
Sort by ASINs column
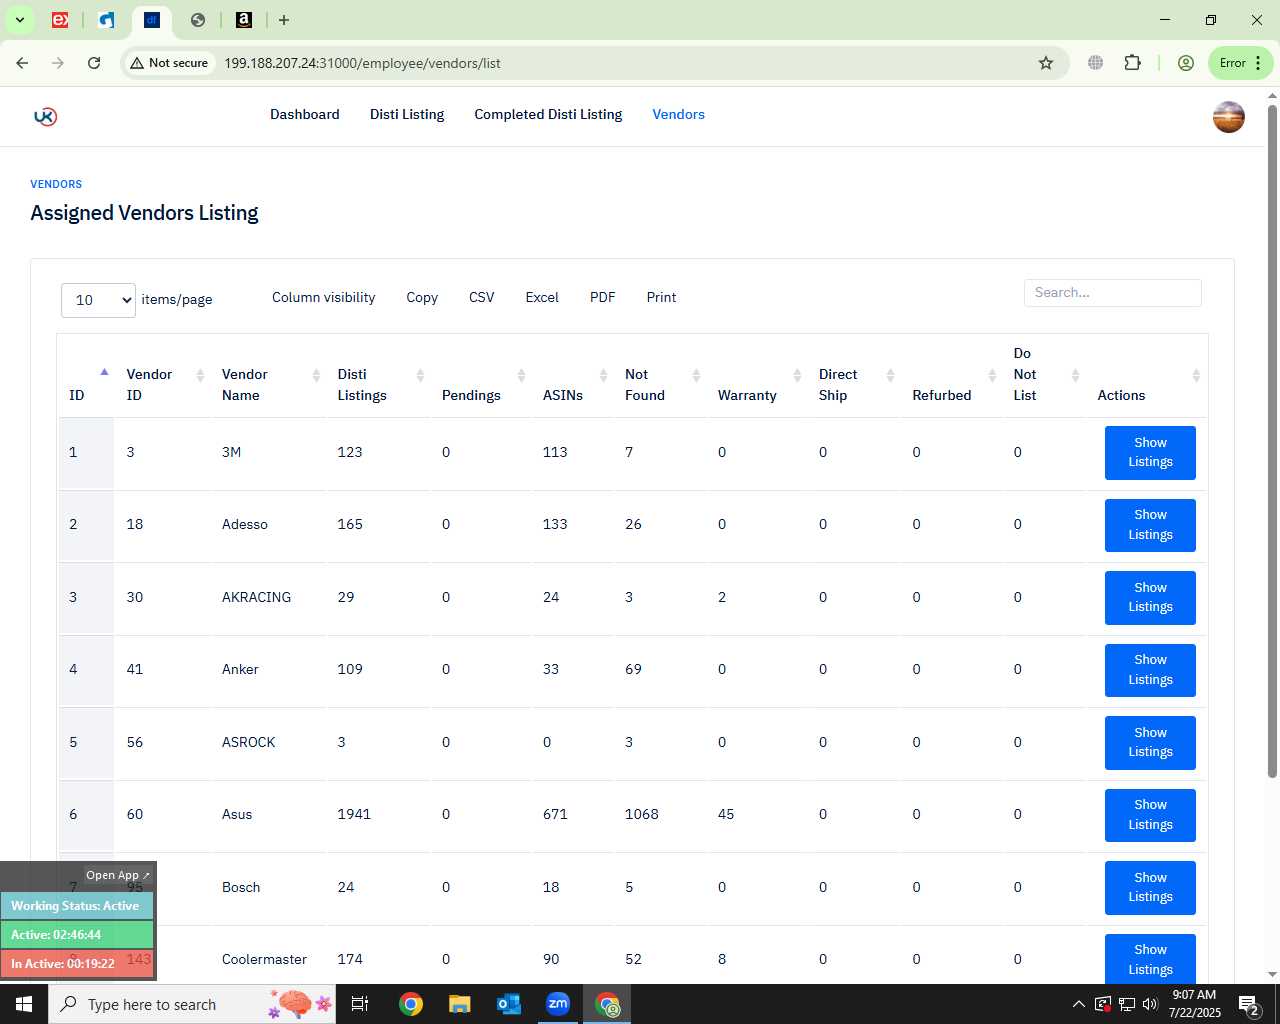[x=573, y=375]
